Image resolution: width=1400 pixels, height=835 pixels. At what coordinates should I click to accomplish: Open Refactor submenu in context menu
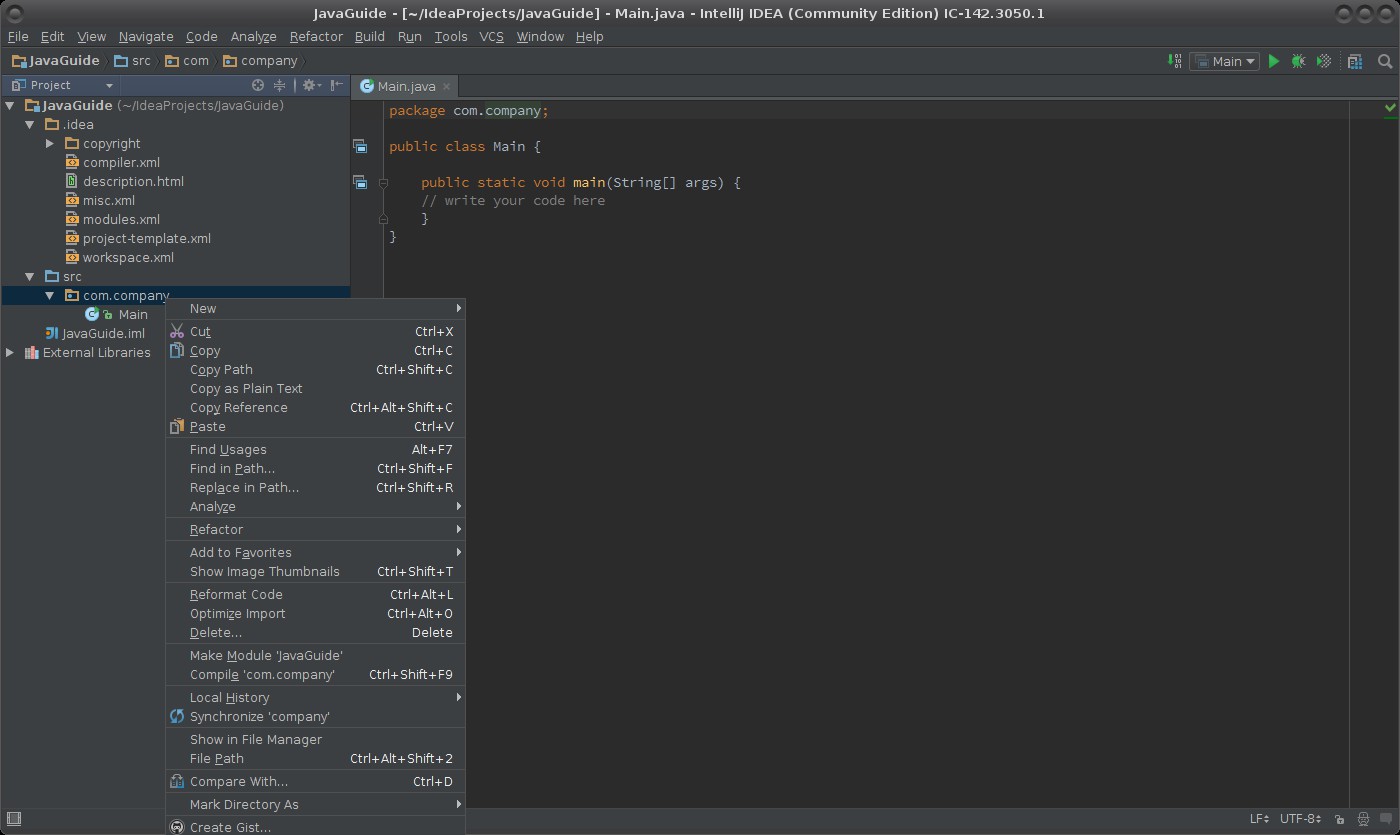(315, 529)
